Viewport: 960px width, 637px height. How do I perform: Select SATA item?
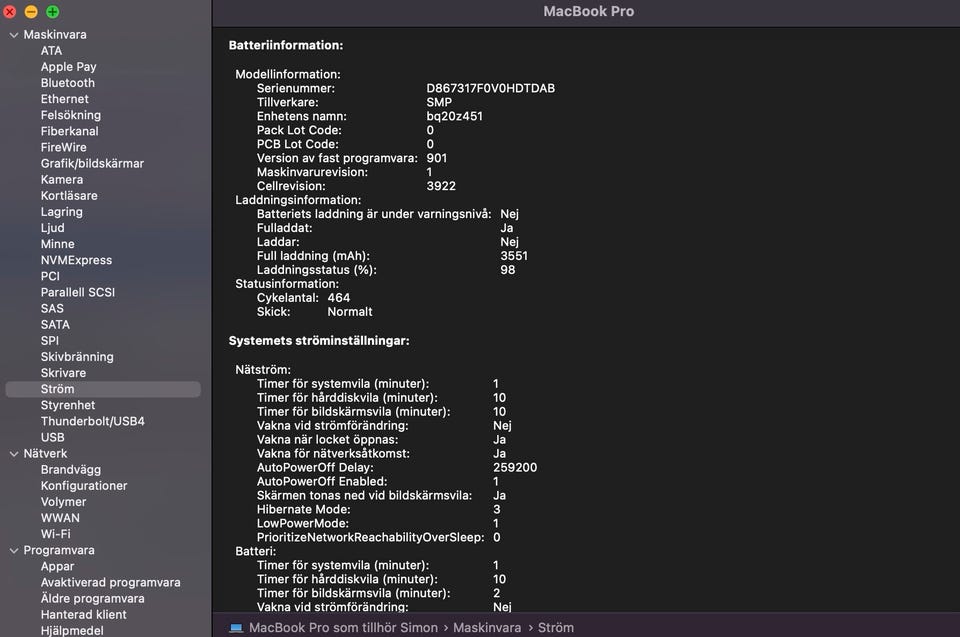[x=55, y=325]
